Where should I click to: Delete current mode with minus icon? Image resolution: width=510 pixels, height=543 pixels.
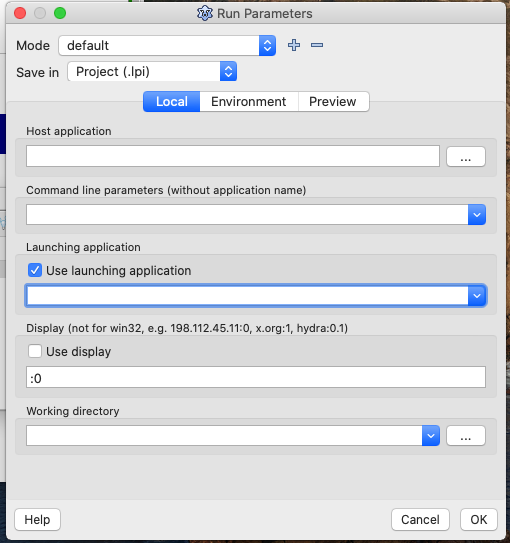click(x=317, y=45)
